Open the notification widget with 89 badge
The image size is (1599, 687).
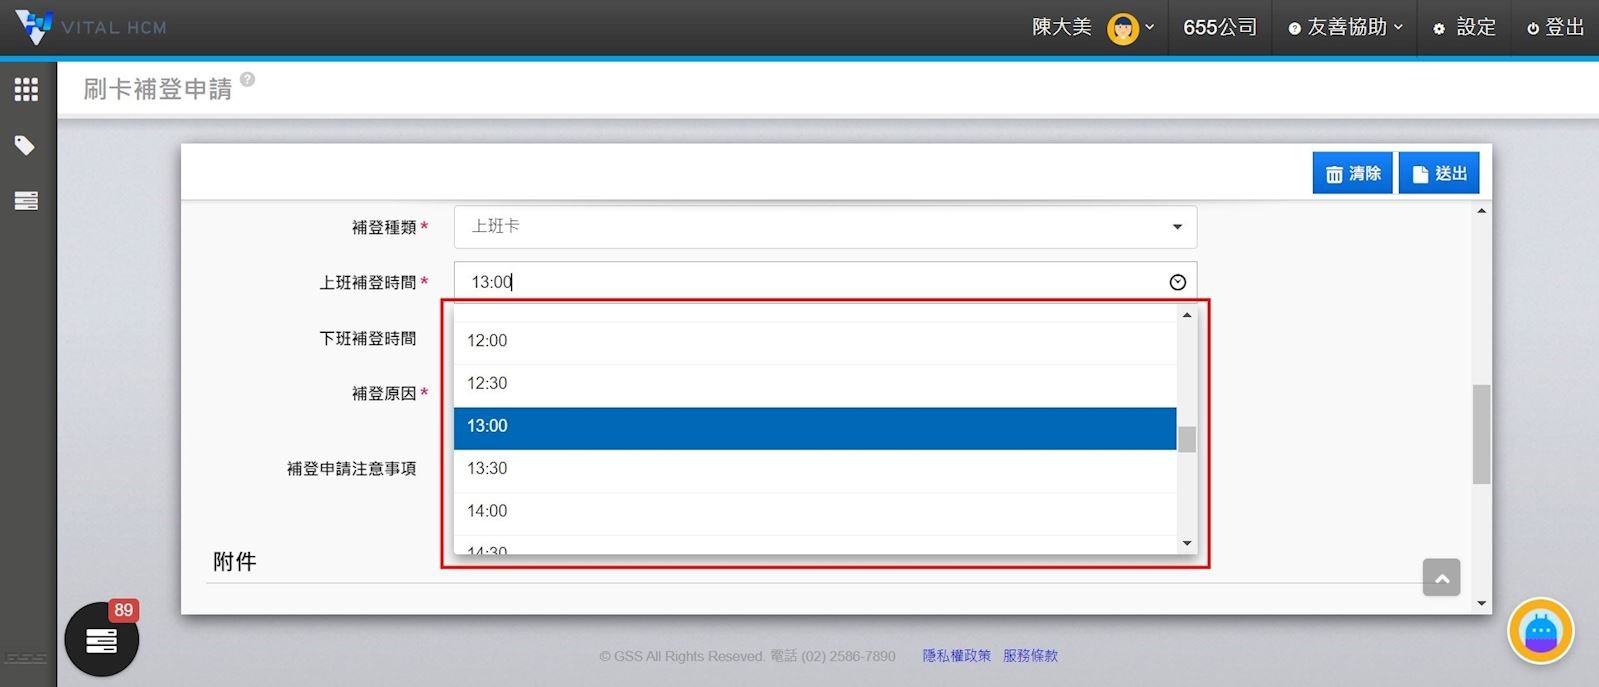click(102, 640)
